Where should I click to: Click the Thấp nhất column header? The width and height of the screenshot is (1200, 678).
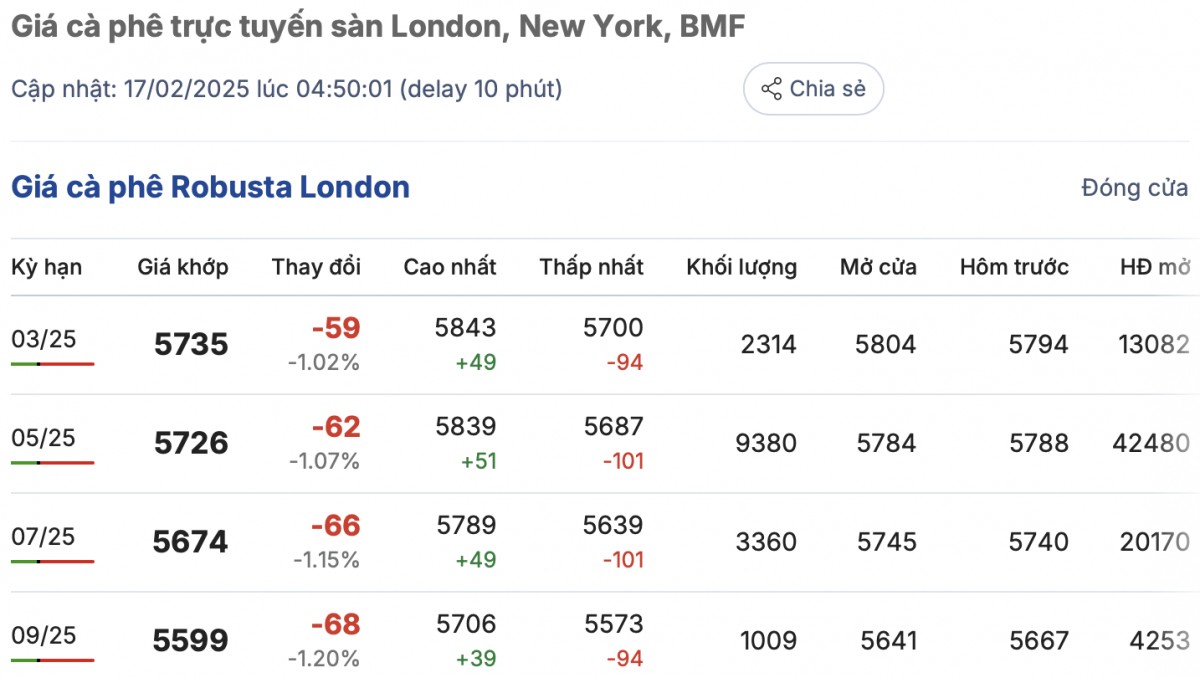(591, 267)
